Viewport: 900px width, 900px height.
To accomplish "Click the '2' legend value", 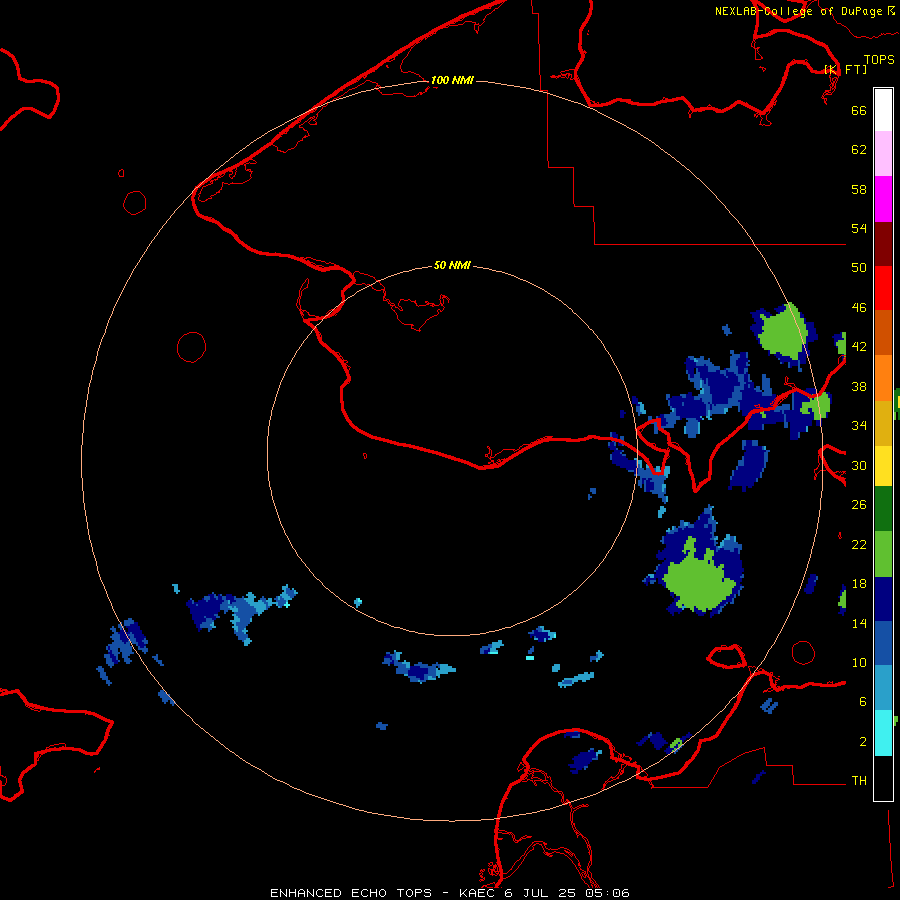I will (x=862, y=742).
